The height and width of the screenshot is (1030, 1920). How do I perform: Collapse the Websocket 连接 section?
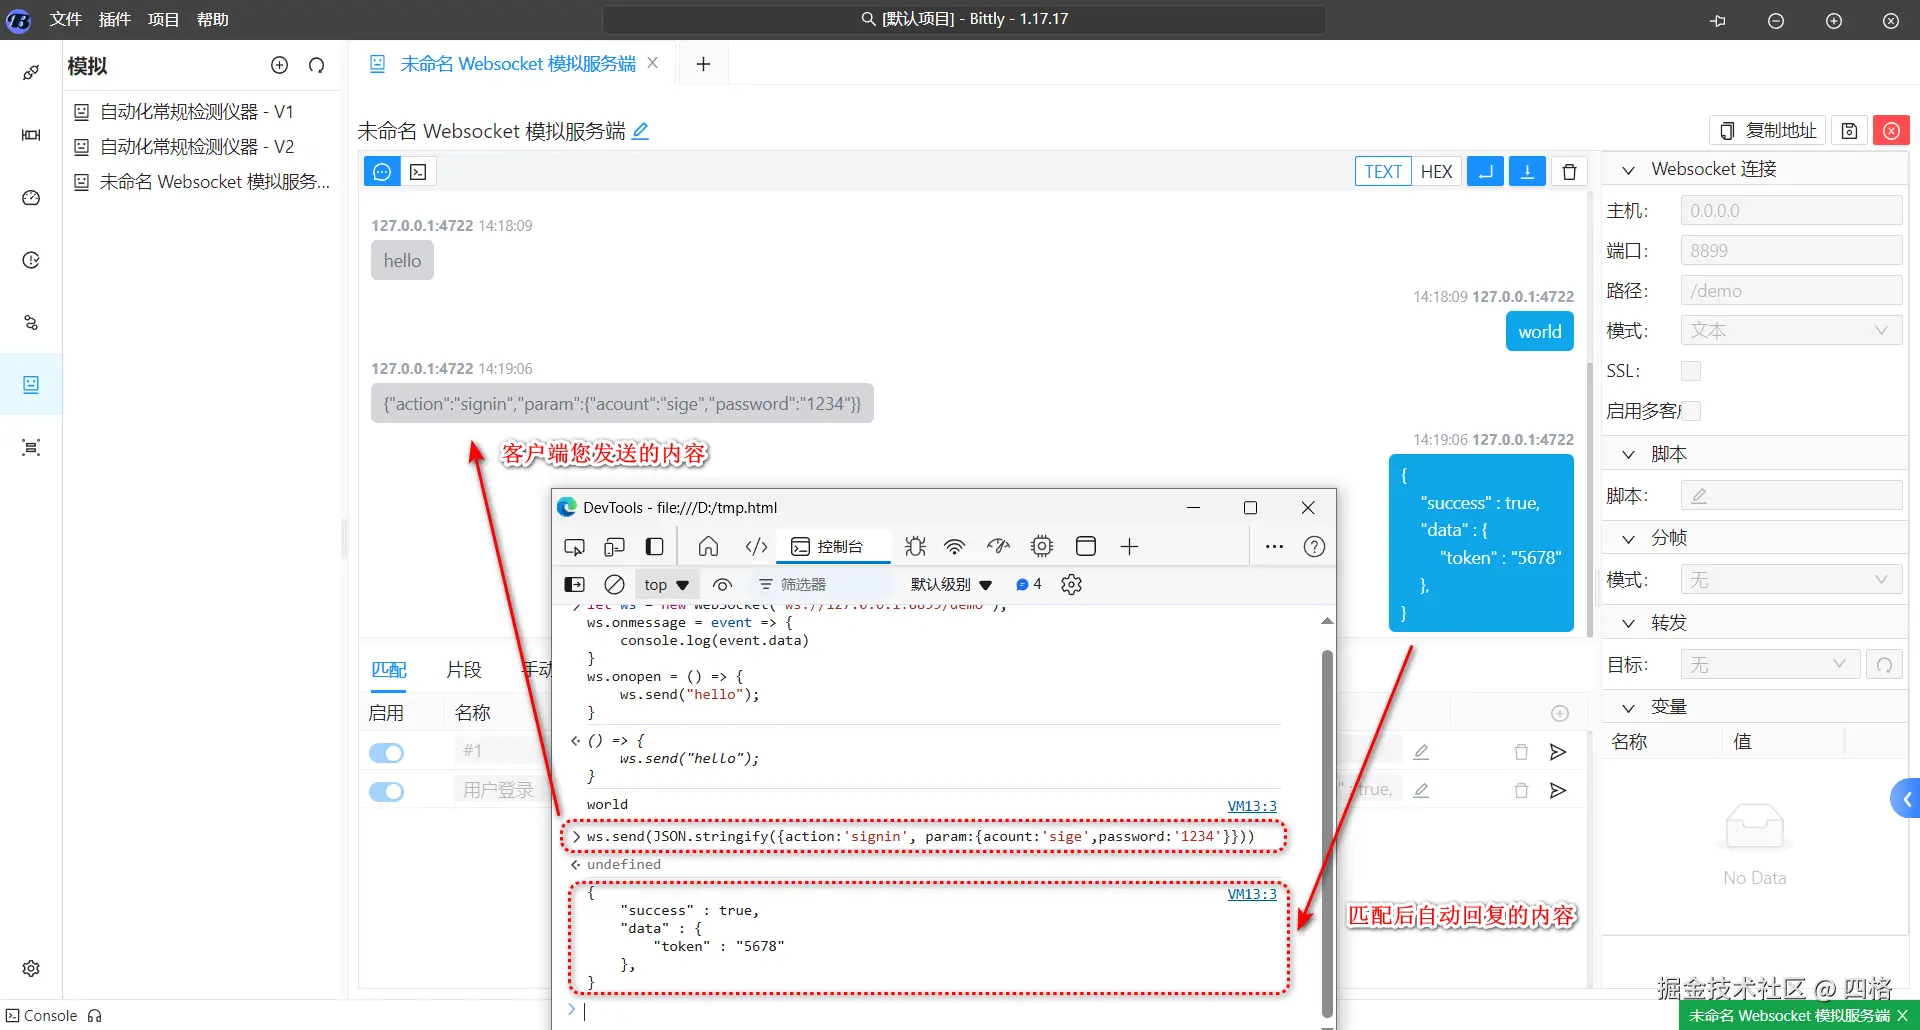pos(1628,170)
